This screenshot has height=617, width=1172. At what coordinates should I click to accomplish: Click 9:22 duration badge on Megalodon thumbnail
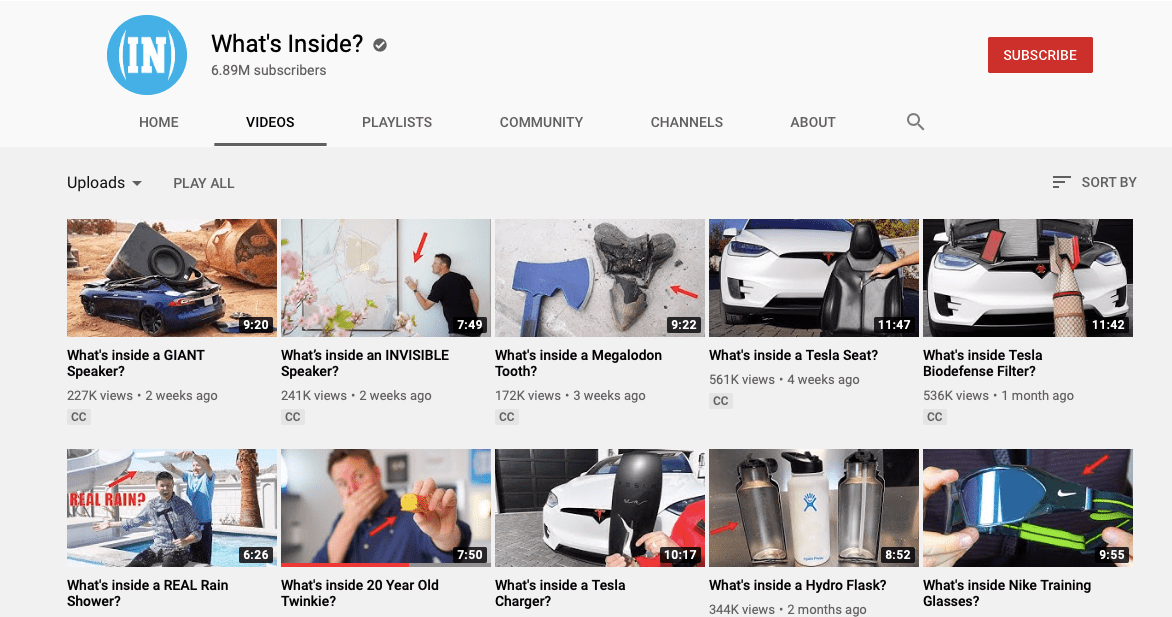(x=684, y=325)
